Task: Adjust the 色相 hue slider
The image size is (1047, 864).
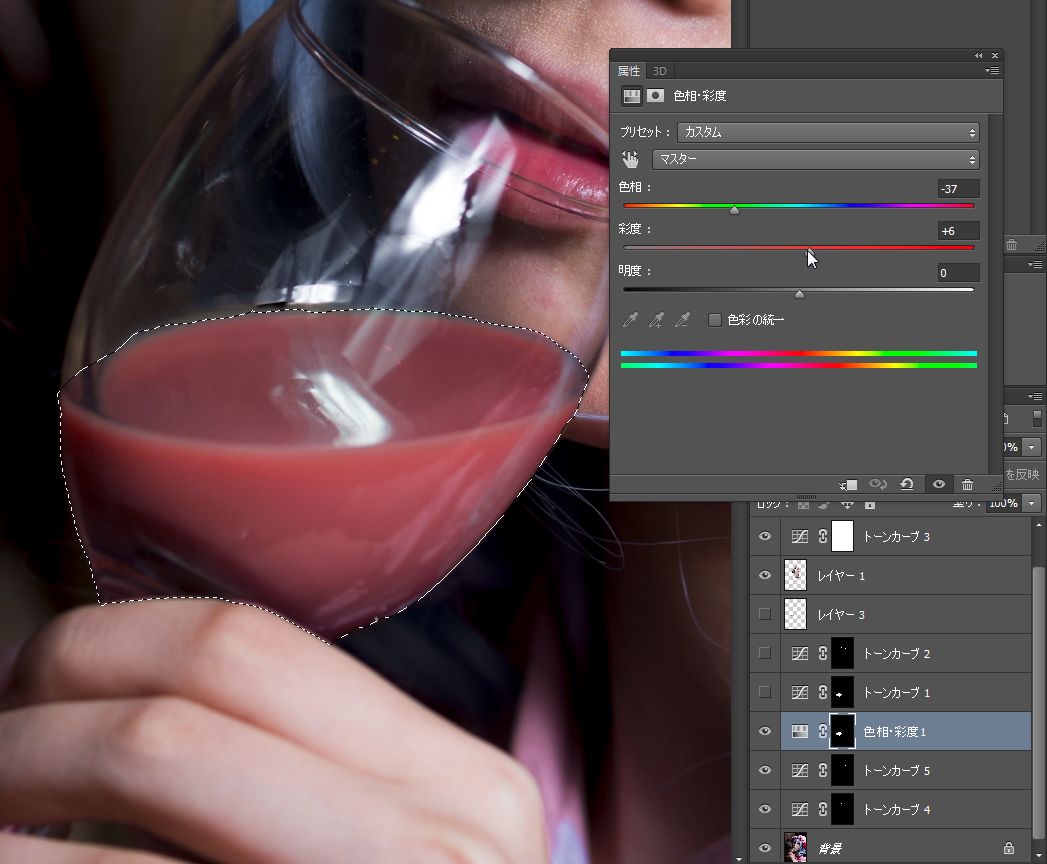Action: click(735, 210)
